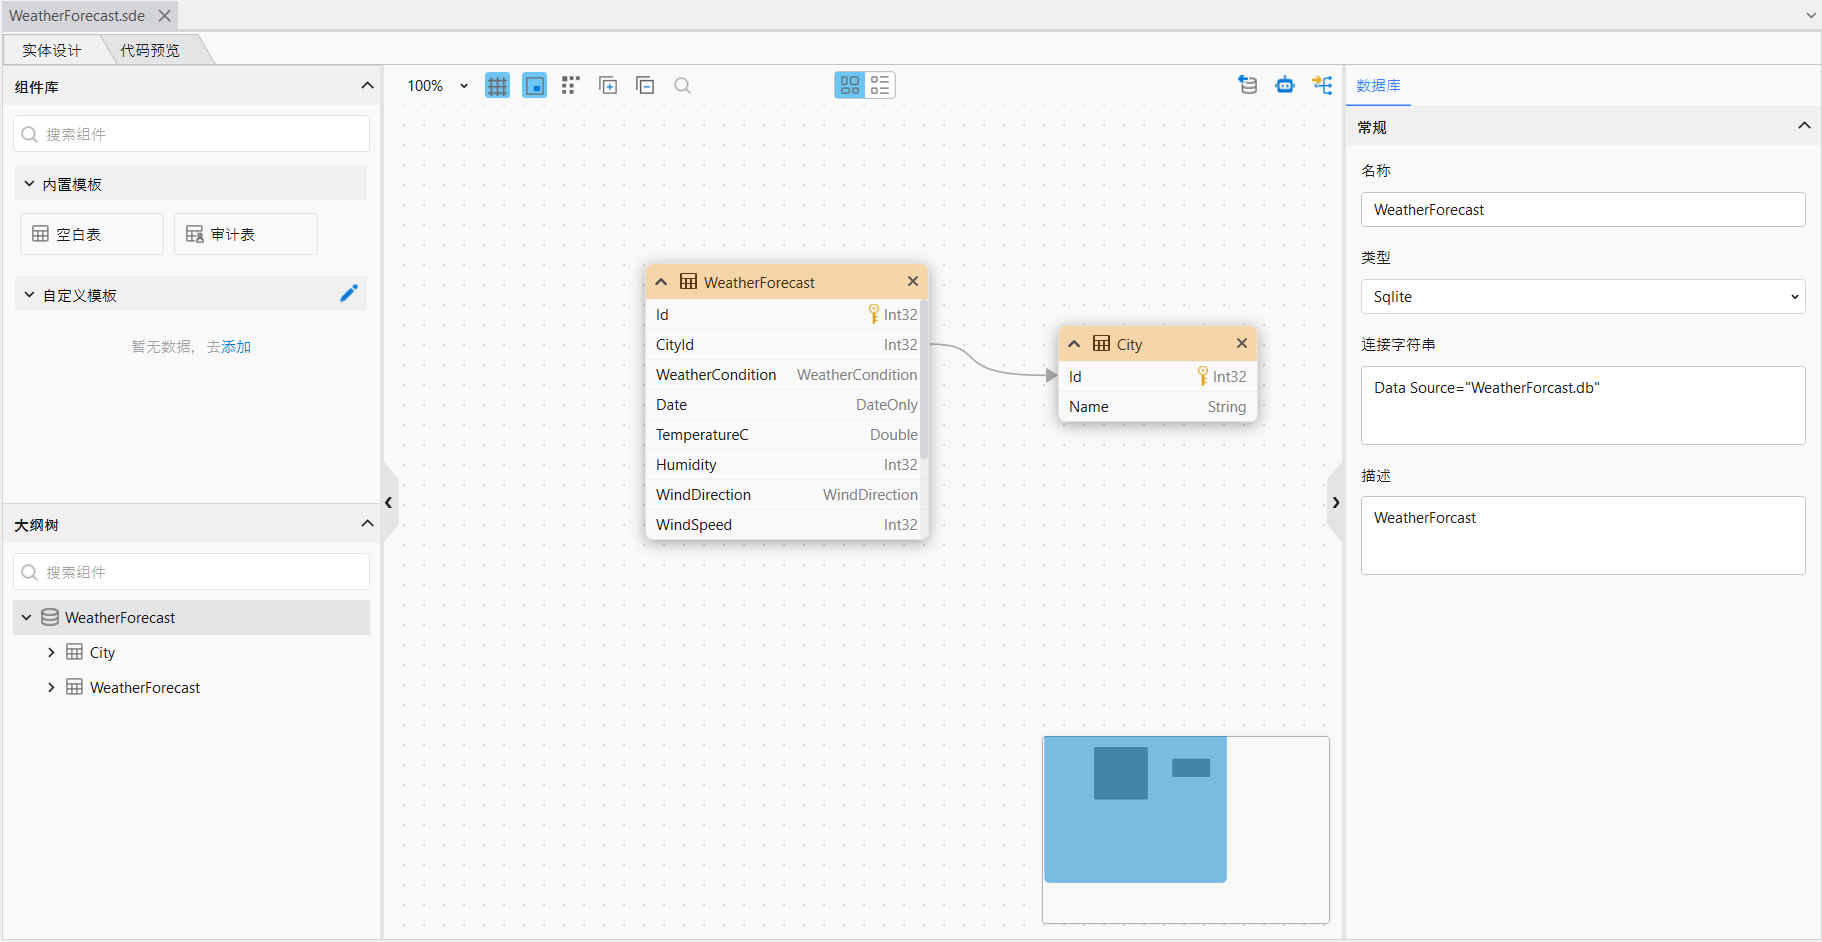1822x942 pixels.
Task: Open the Sqlite database type dropdown
Action: (1582, 297)
